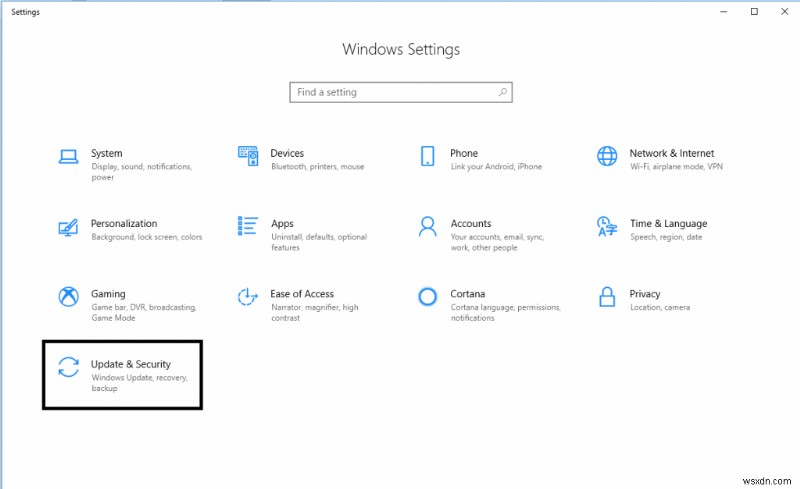Select the Phone icon
800x489 pixels.
(428, 156)
